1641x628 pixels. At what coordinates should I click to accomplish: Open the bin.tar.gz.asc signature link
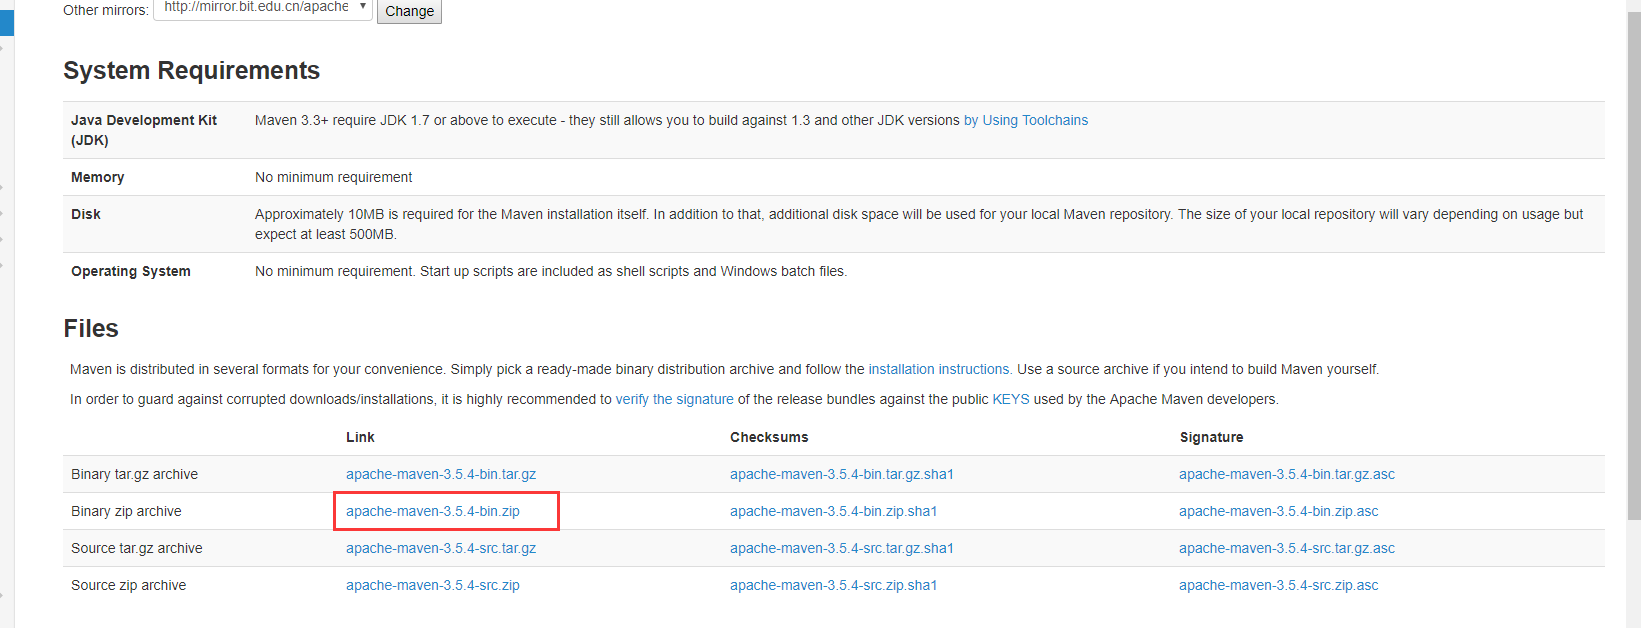pos(1286,474)
